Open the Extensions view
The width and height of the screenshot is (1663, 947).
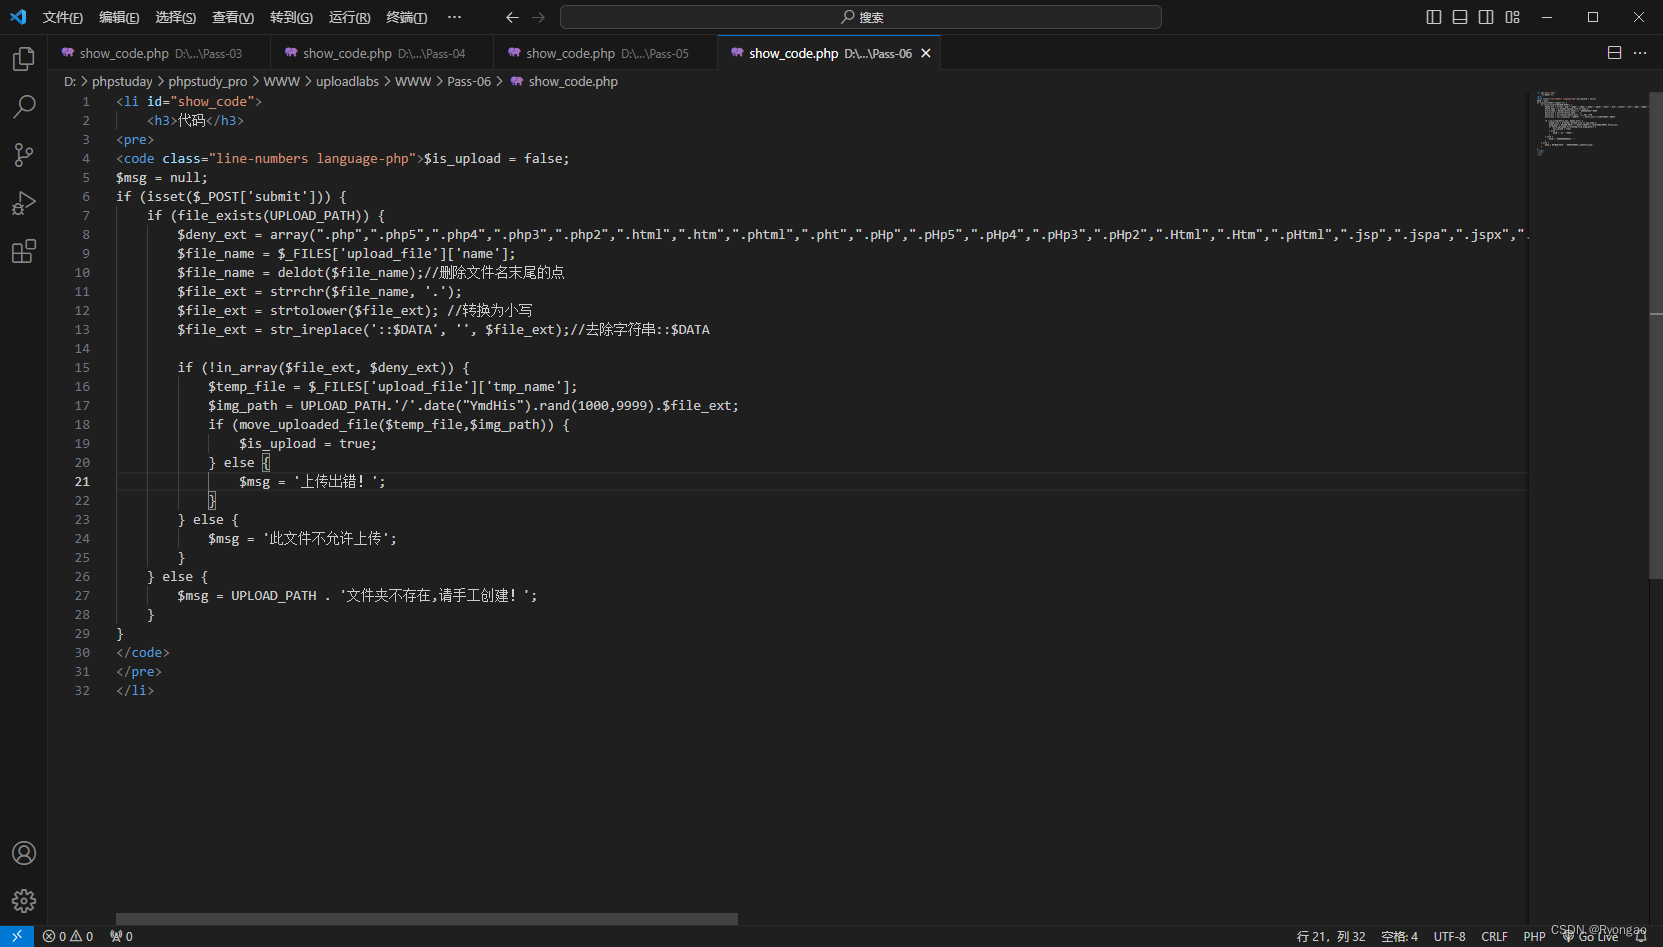(x=24, y=251)
